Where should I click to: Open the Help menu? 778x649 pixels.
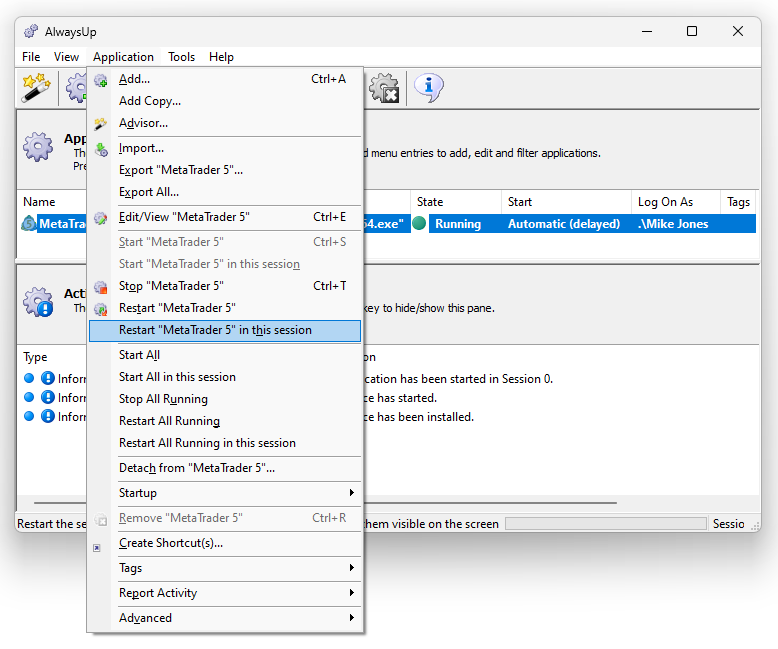point(221,57)
